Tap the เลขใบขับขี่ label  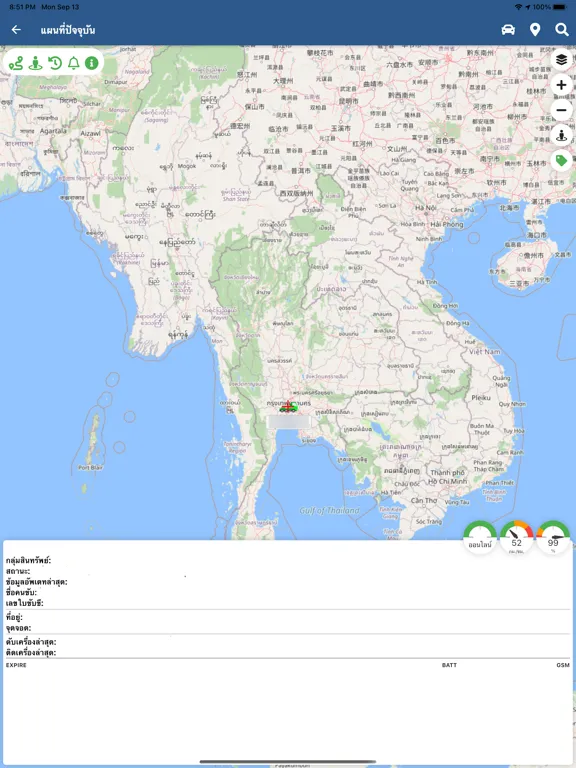(24, 603)
